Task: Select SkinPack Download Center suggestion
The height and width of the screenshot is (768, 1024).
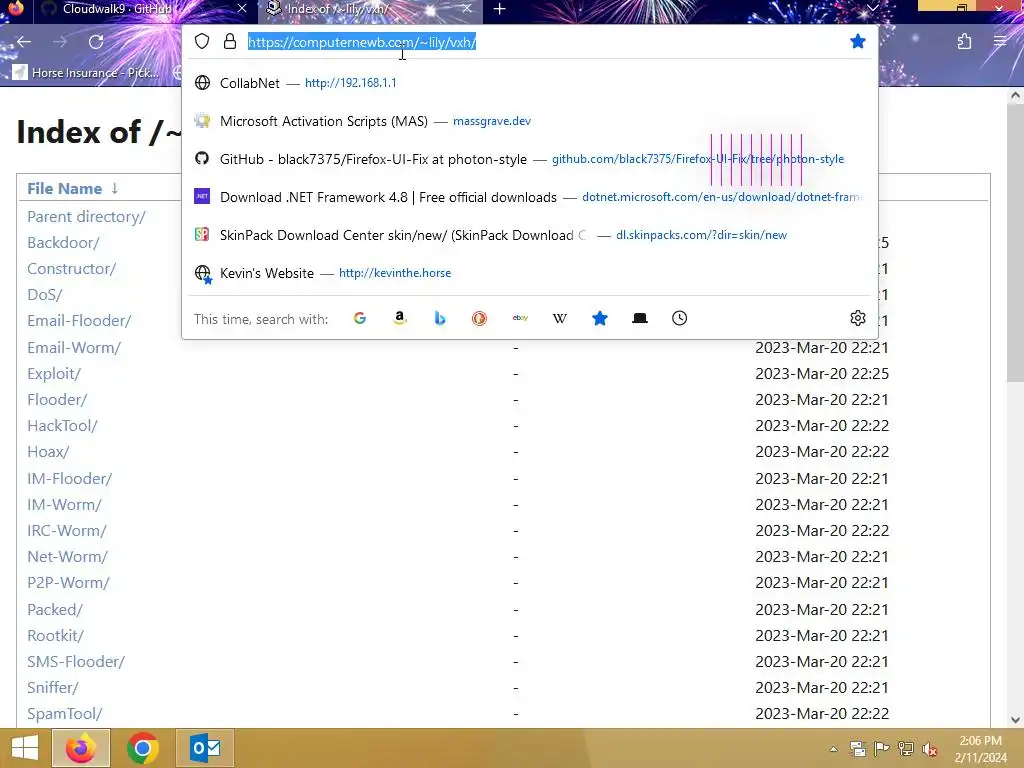Action: (530, 234)
